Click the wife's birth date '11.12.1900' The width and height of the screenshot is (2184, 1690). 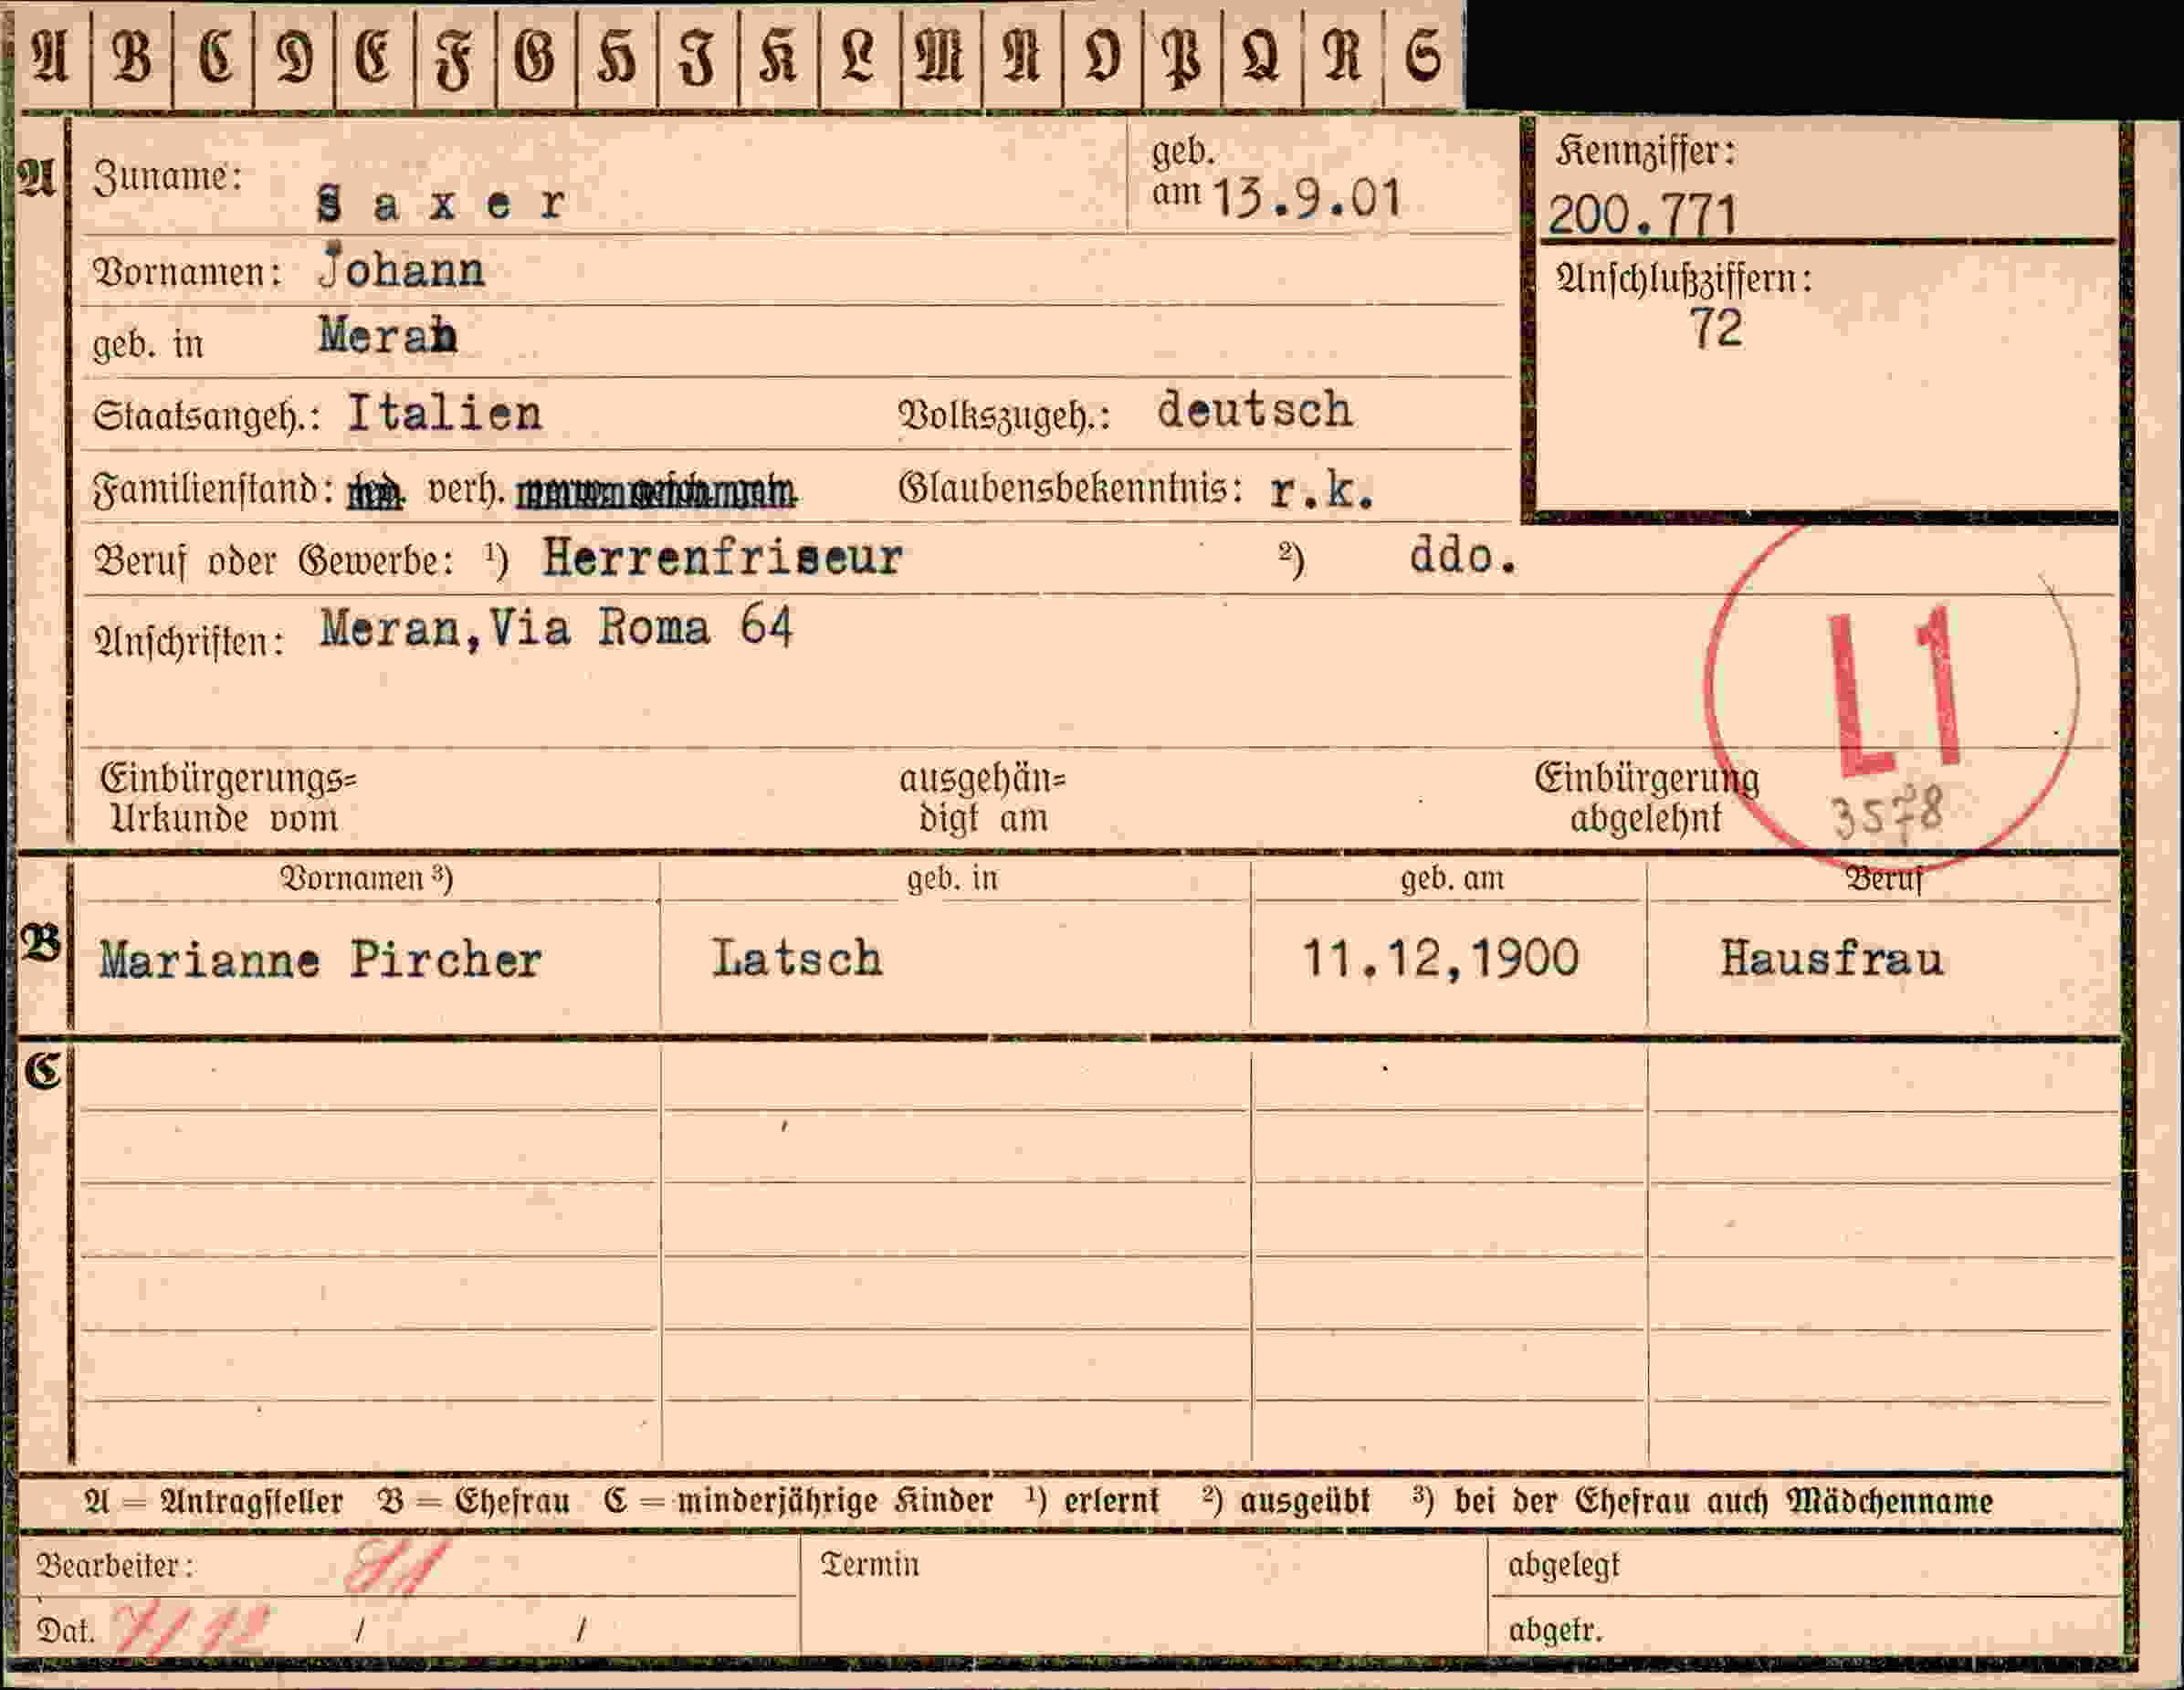1440,958
